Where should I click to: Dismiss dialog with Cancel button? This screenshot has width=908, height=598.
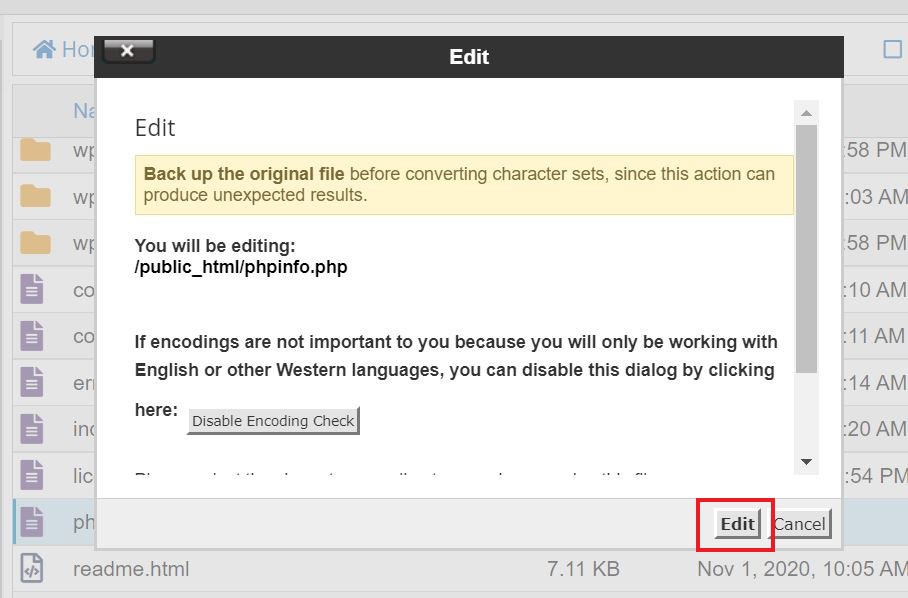coord(800,524)
